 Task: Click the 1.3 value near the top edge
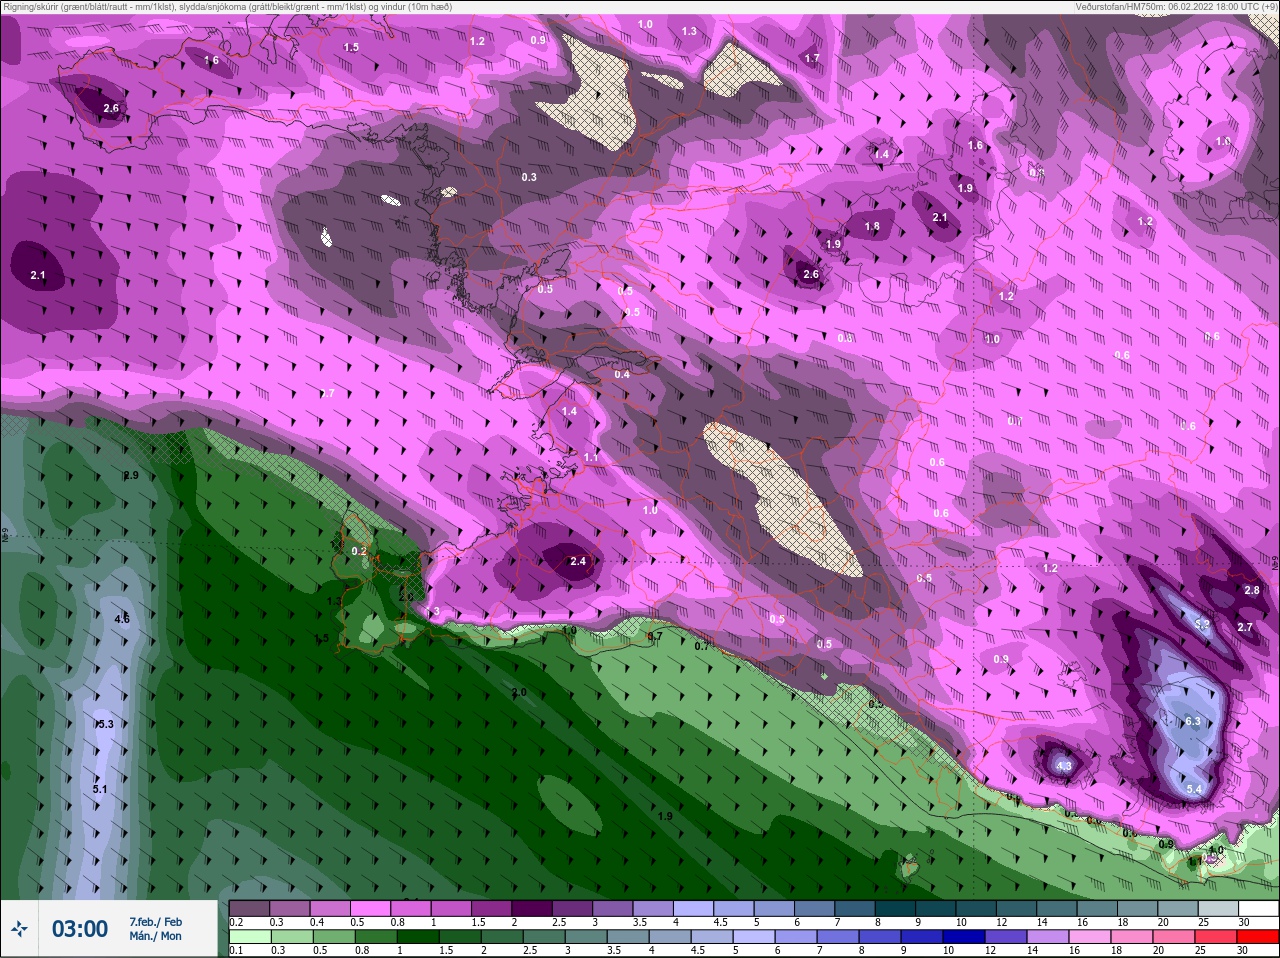pos(689,31)
